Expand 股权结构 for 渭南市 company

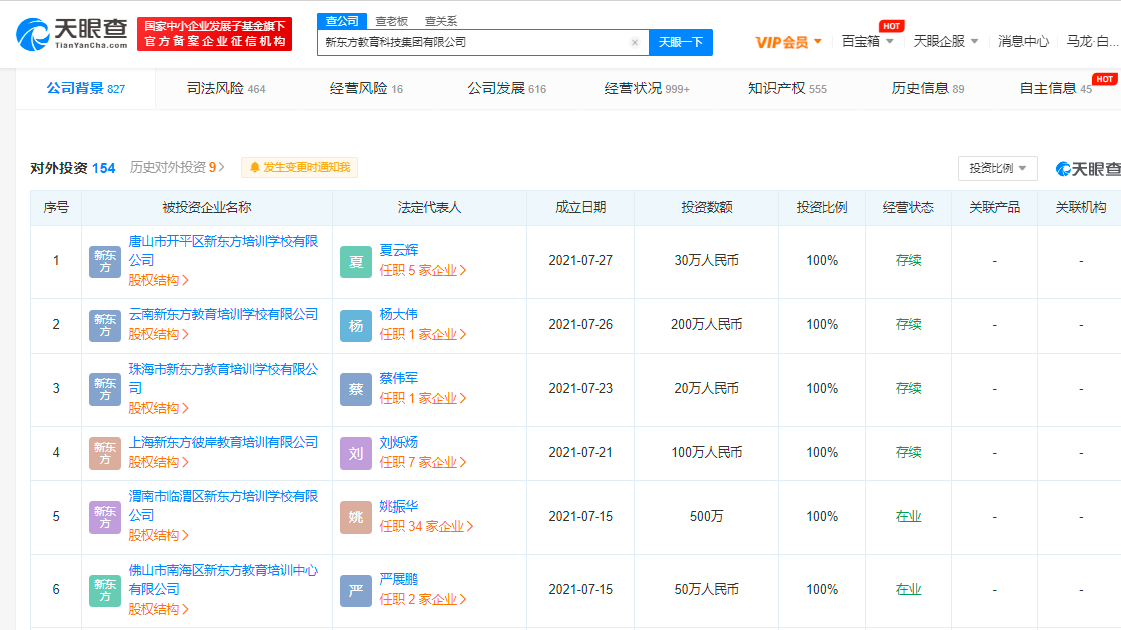point(158,536)
